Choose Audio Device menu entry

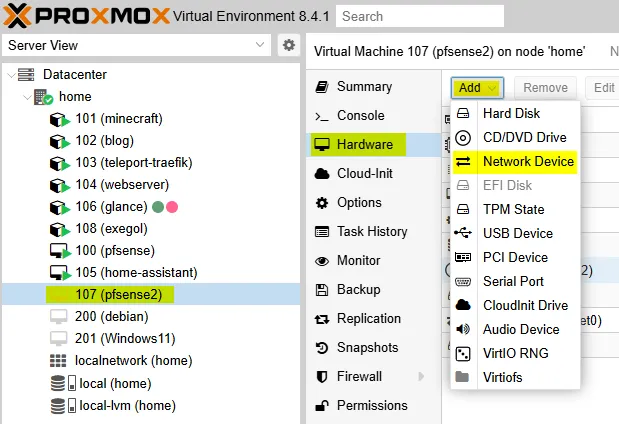click(x=515, y=329)
